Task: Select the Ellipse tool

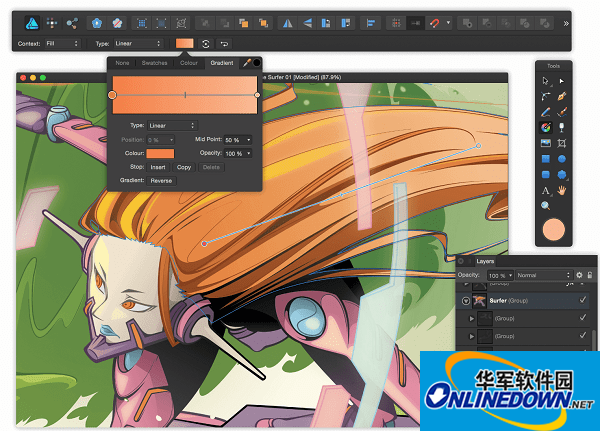Action: click(x=561, y=159)
